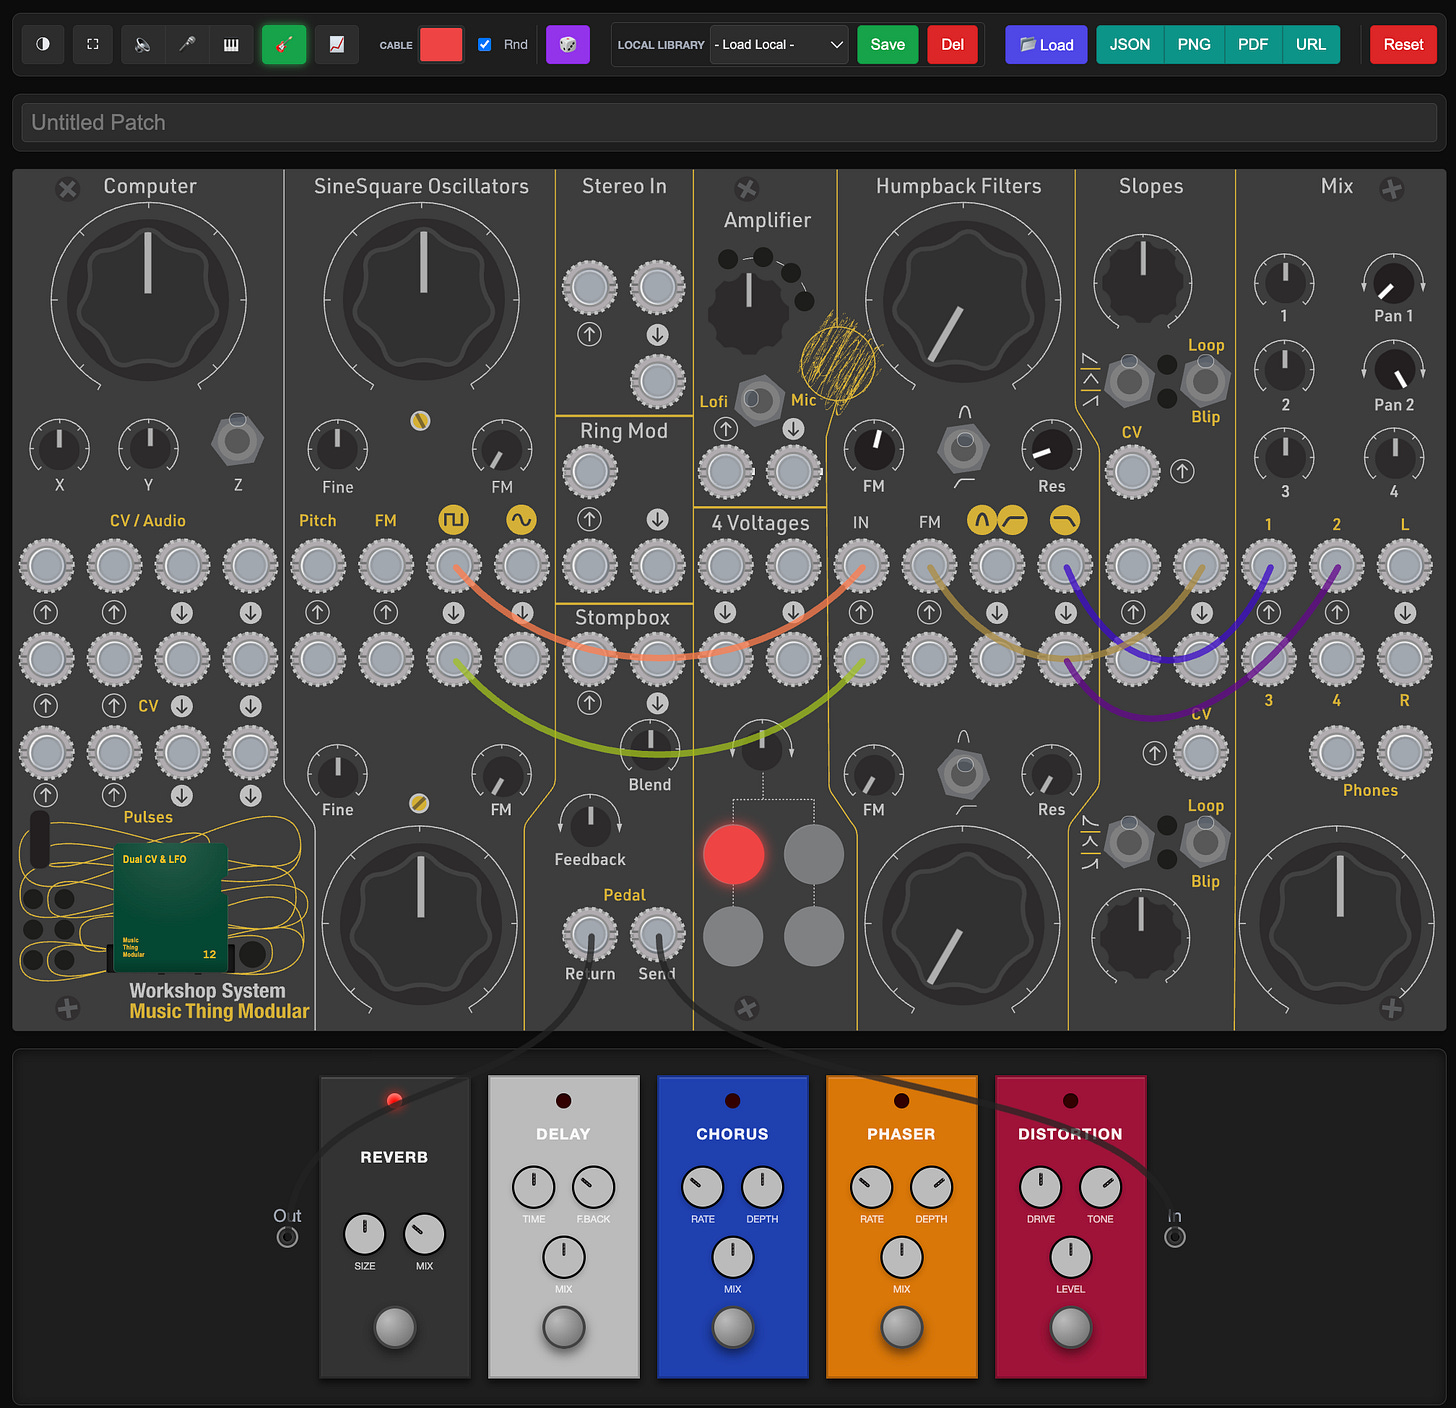
Task: Open the Load Local library dropdown
Action: click(x=779, y=45)
